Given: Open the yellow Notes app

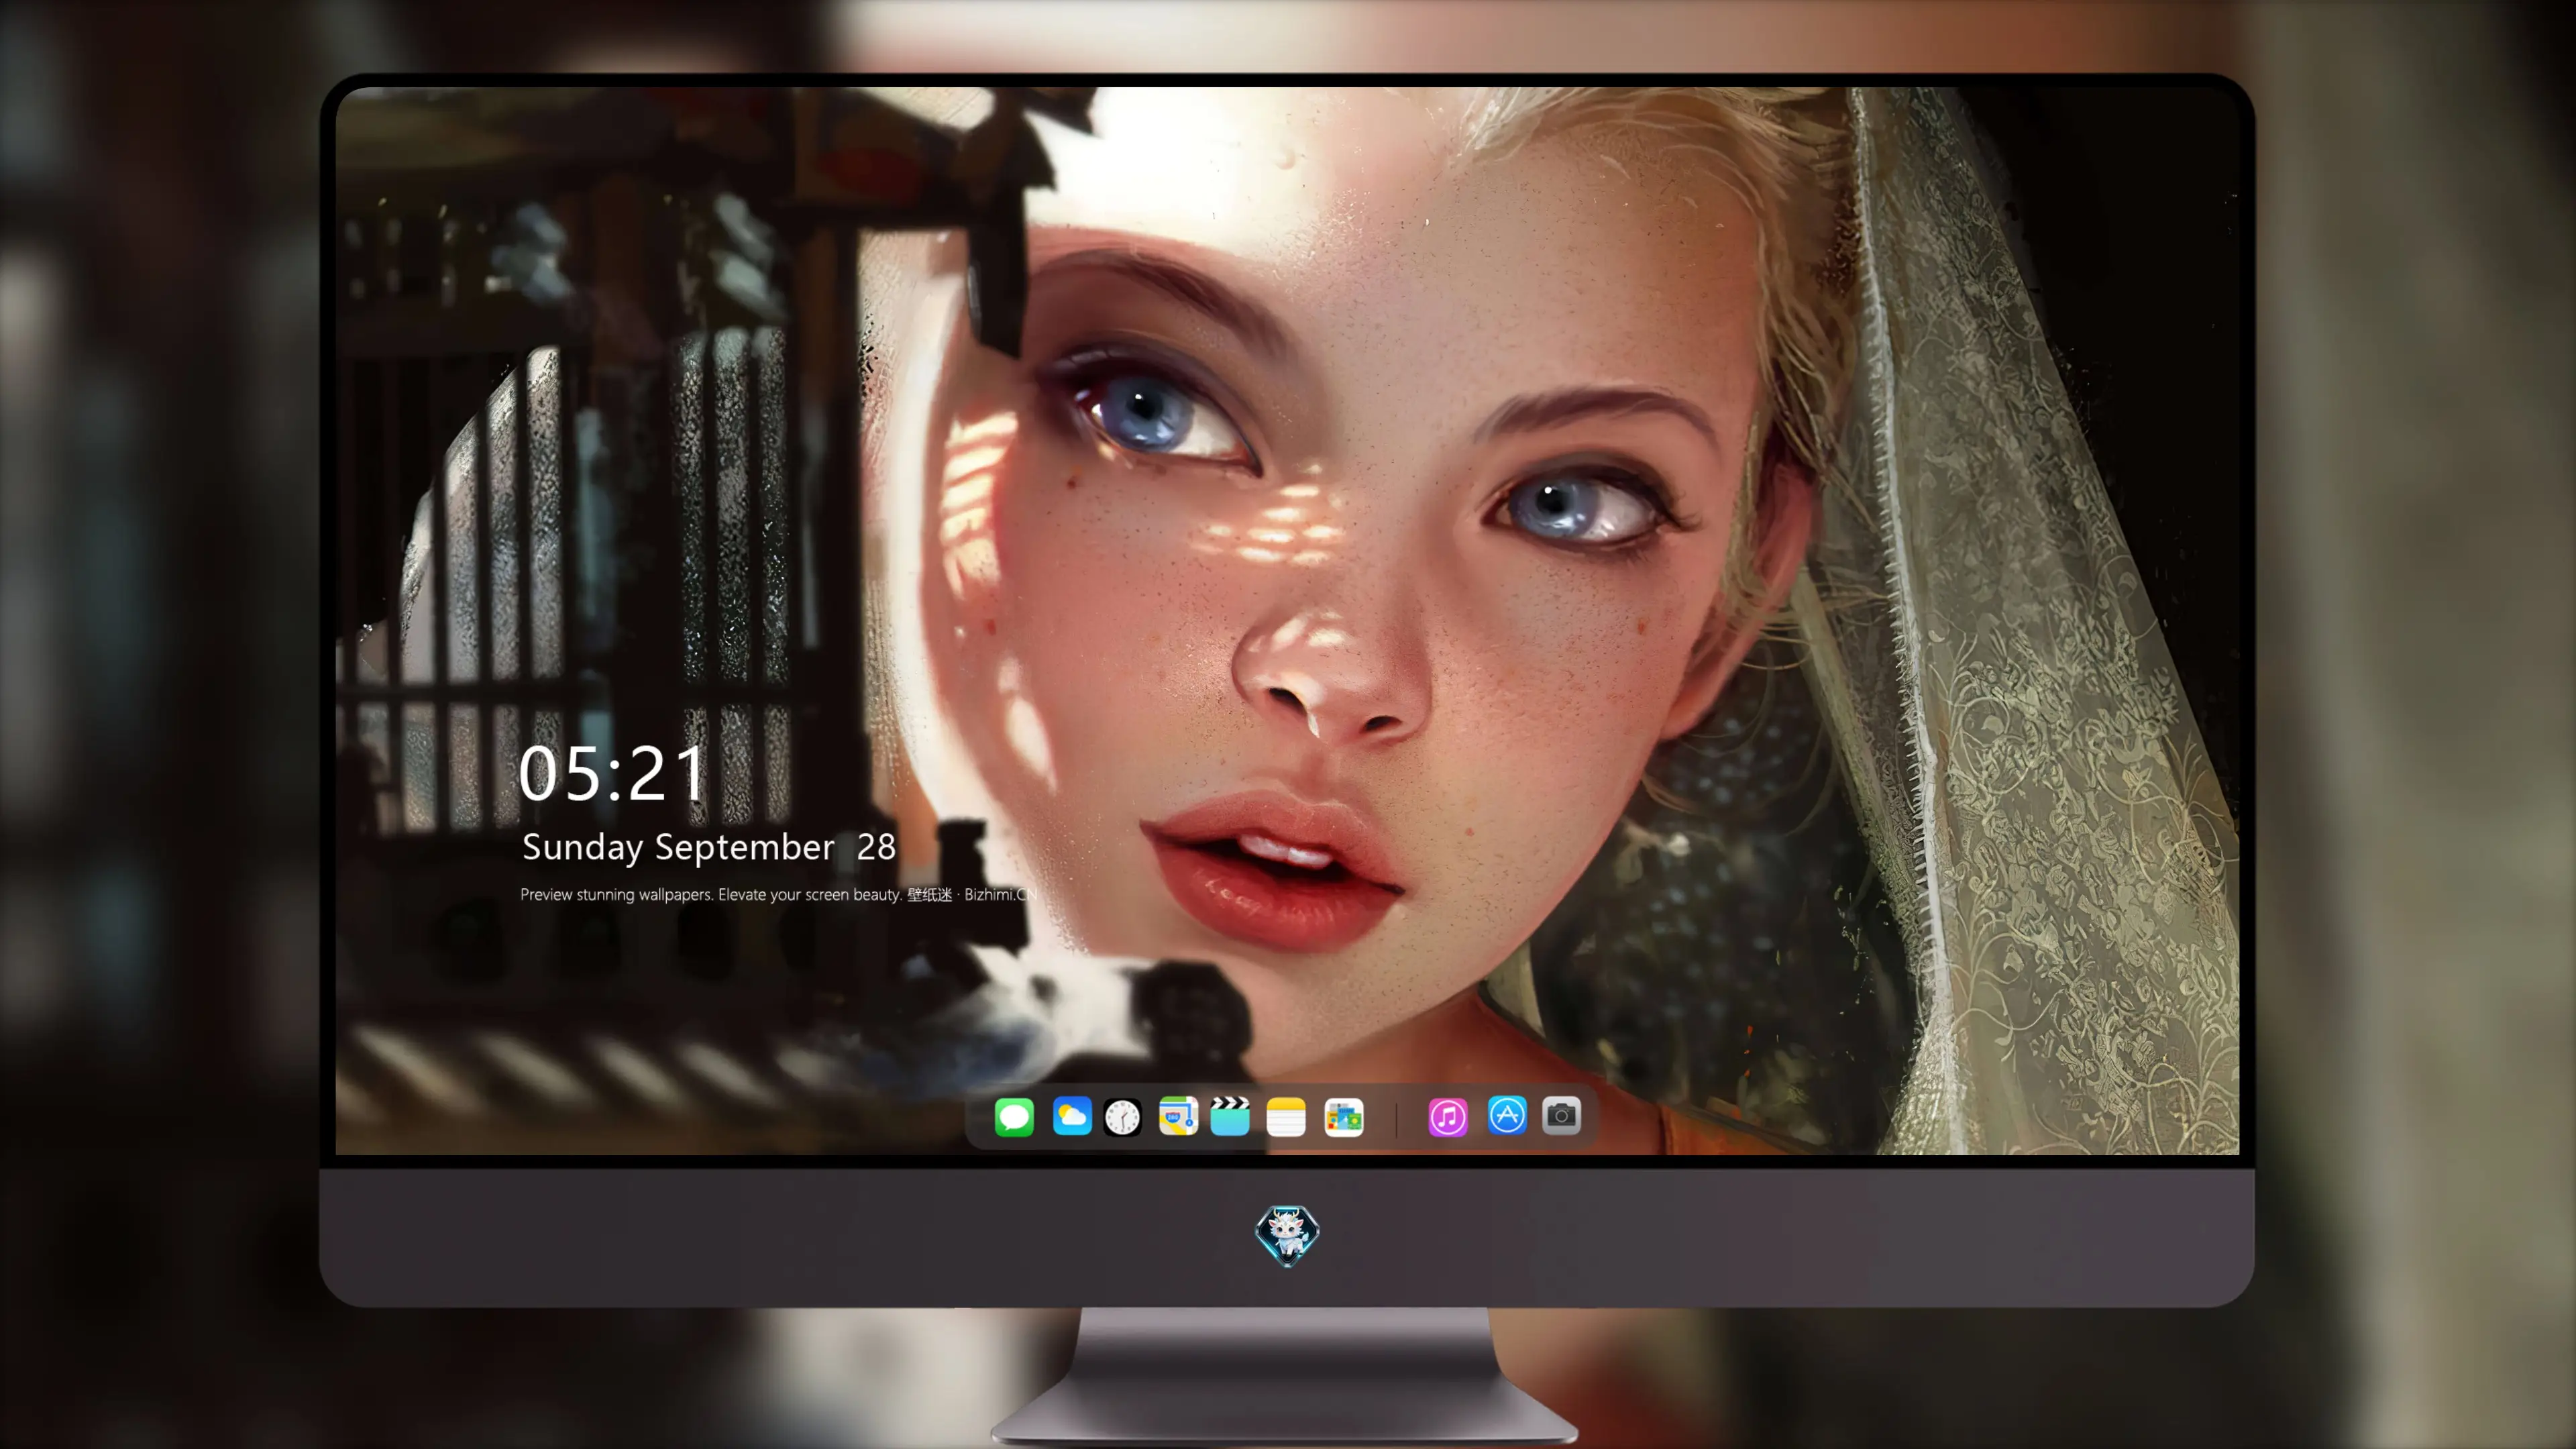Looking at the screenshot, I should click(1286, 1116).
